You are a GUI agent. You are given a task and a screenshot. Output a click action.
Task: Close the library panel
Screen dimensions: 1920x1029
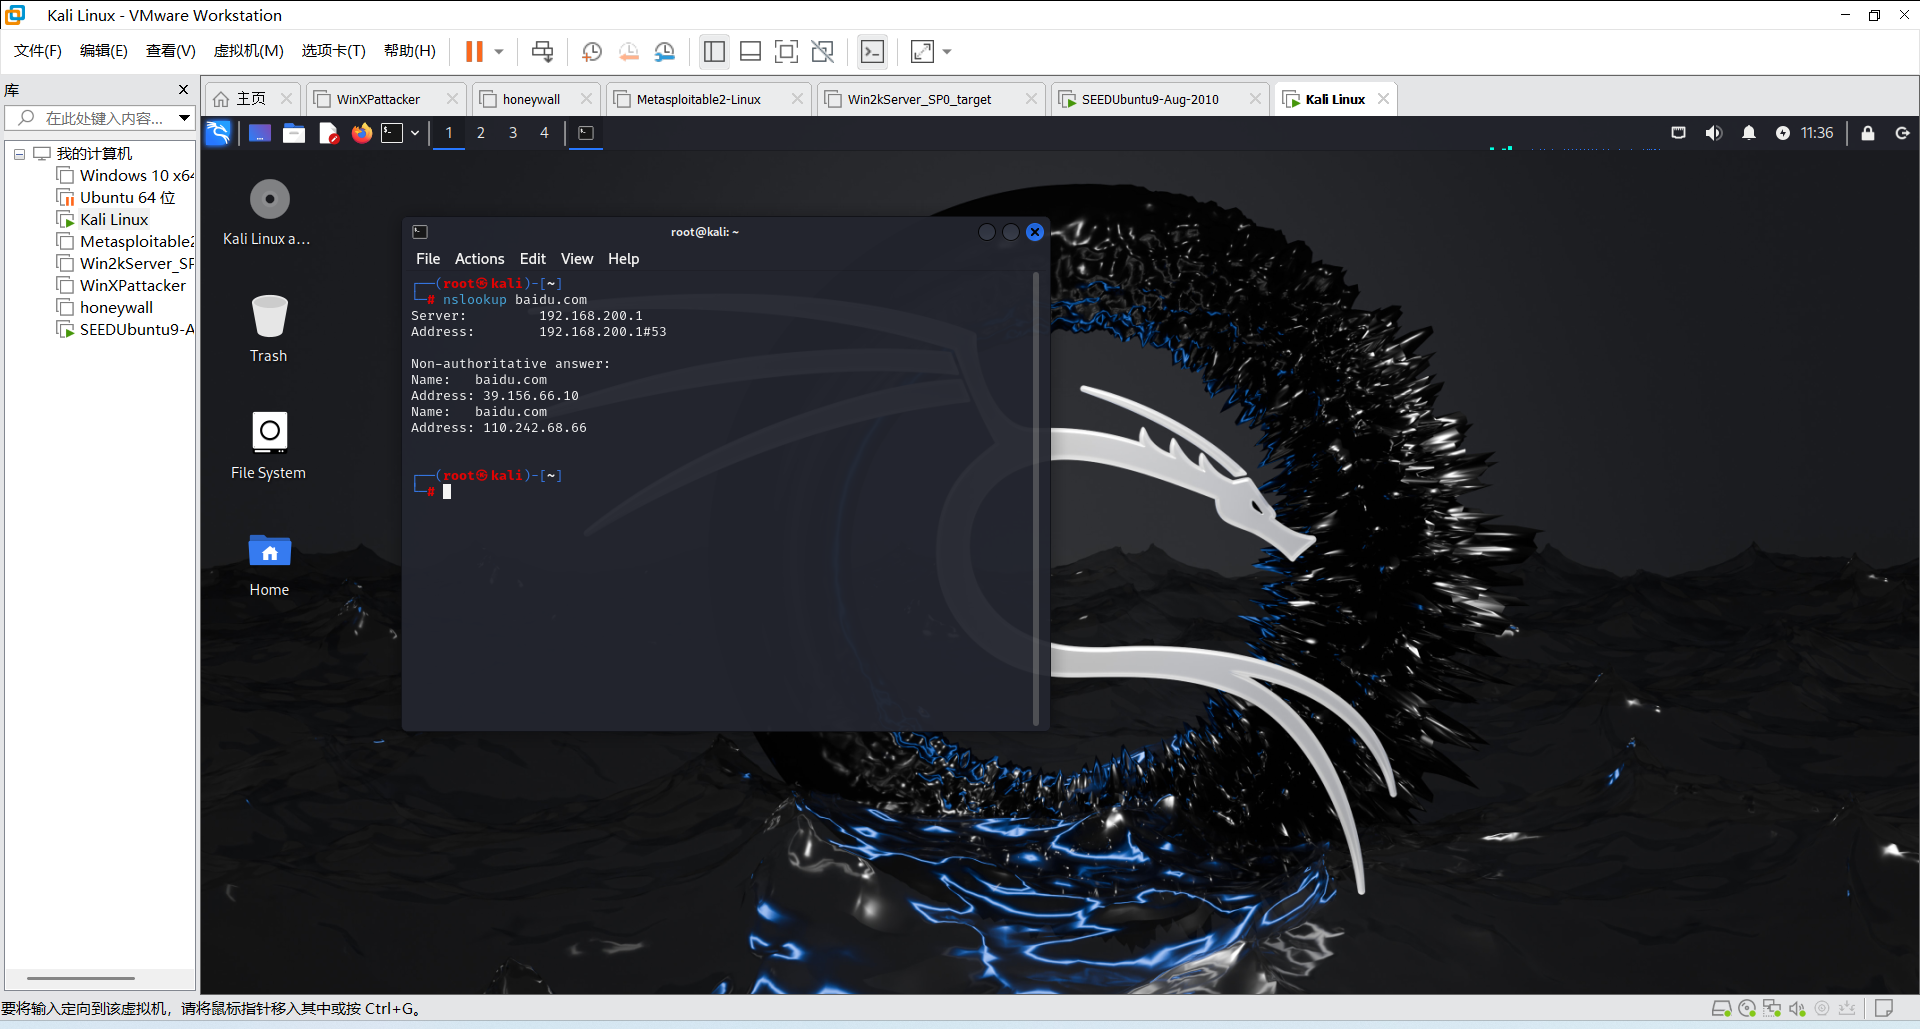(x=183, y=90)
